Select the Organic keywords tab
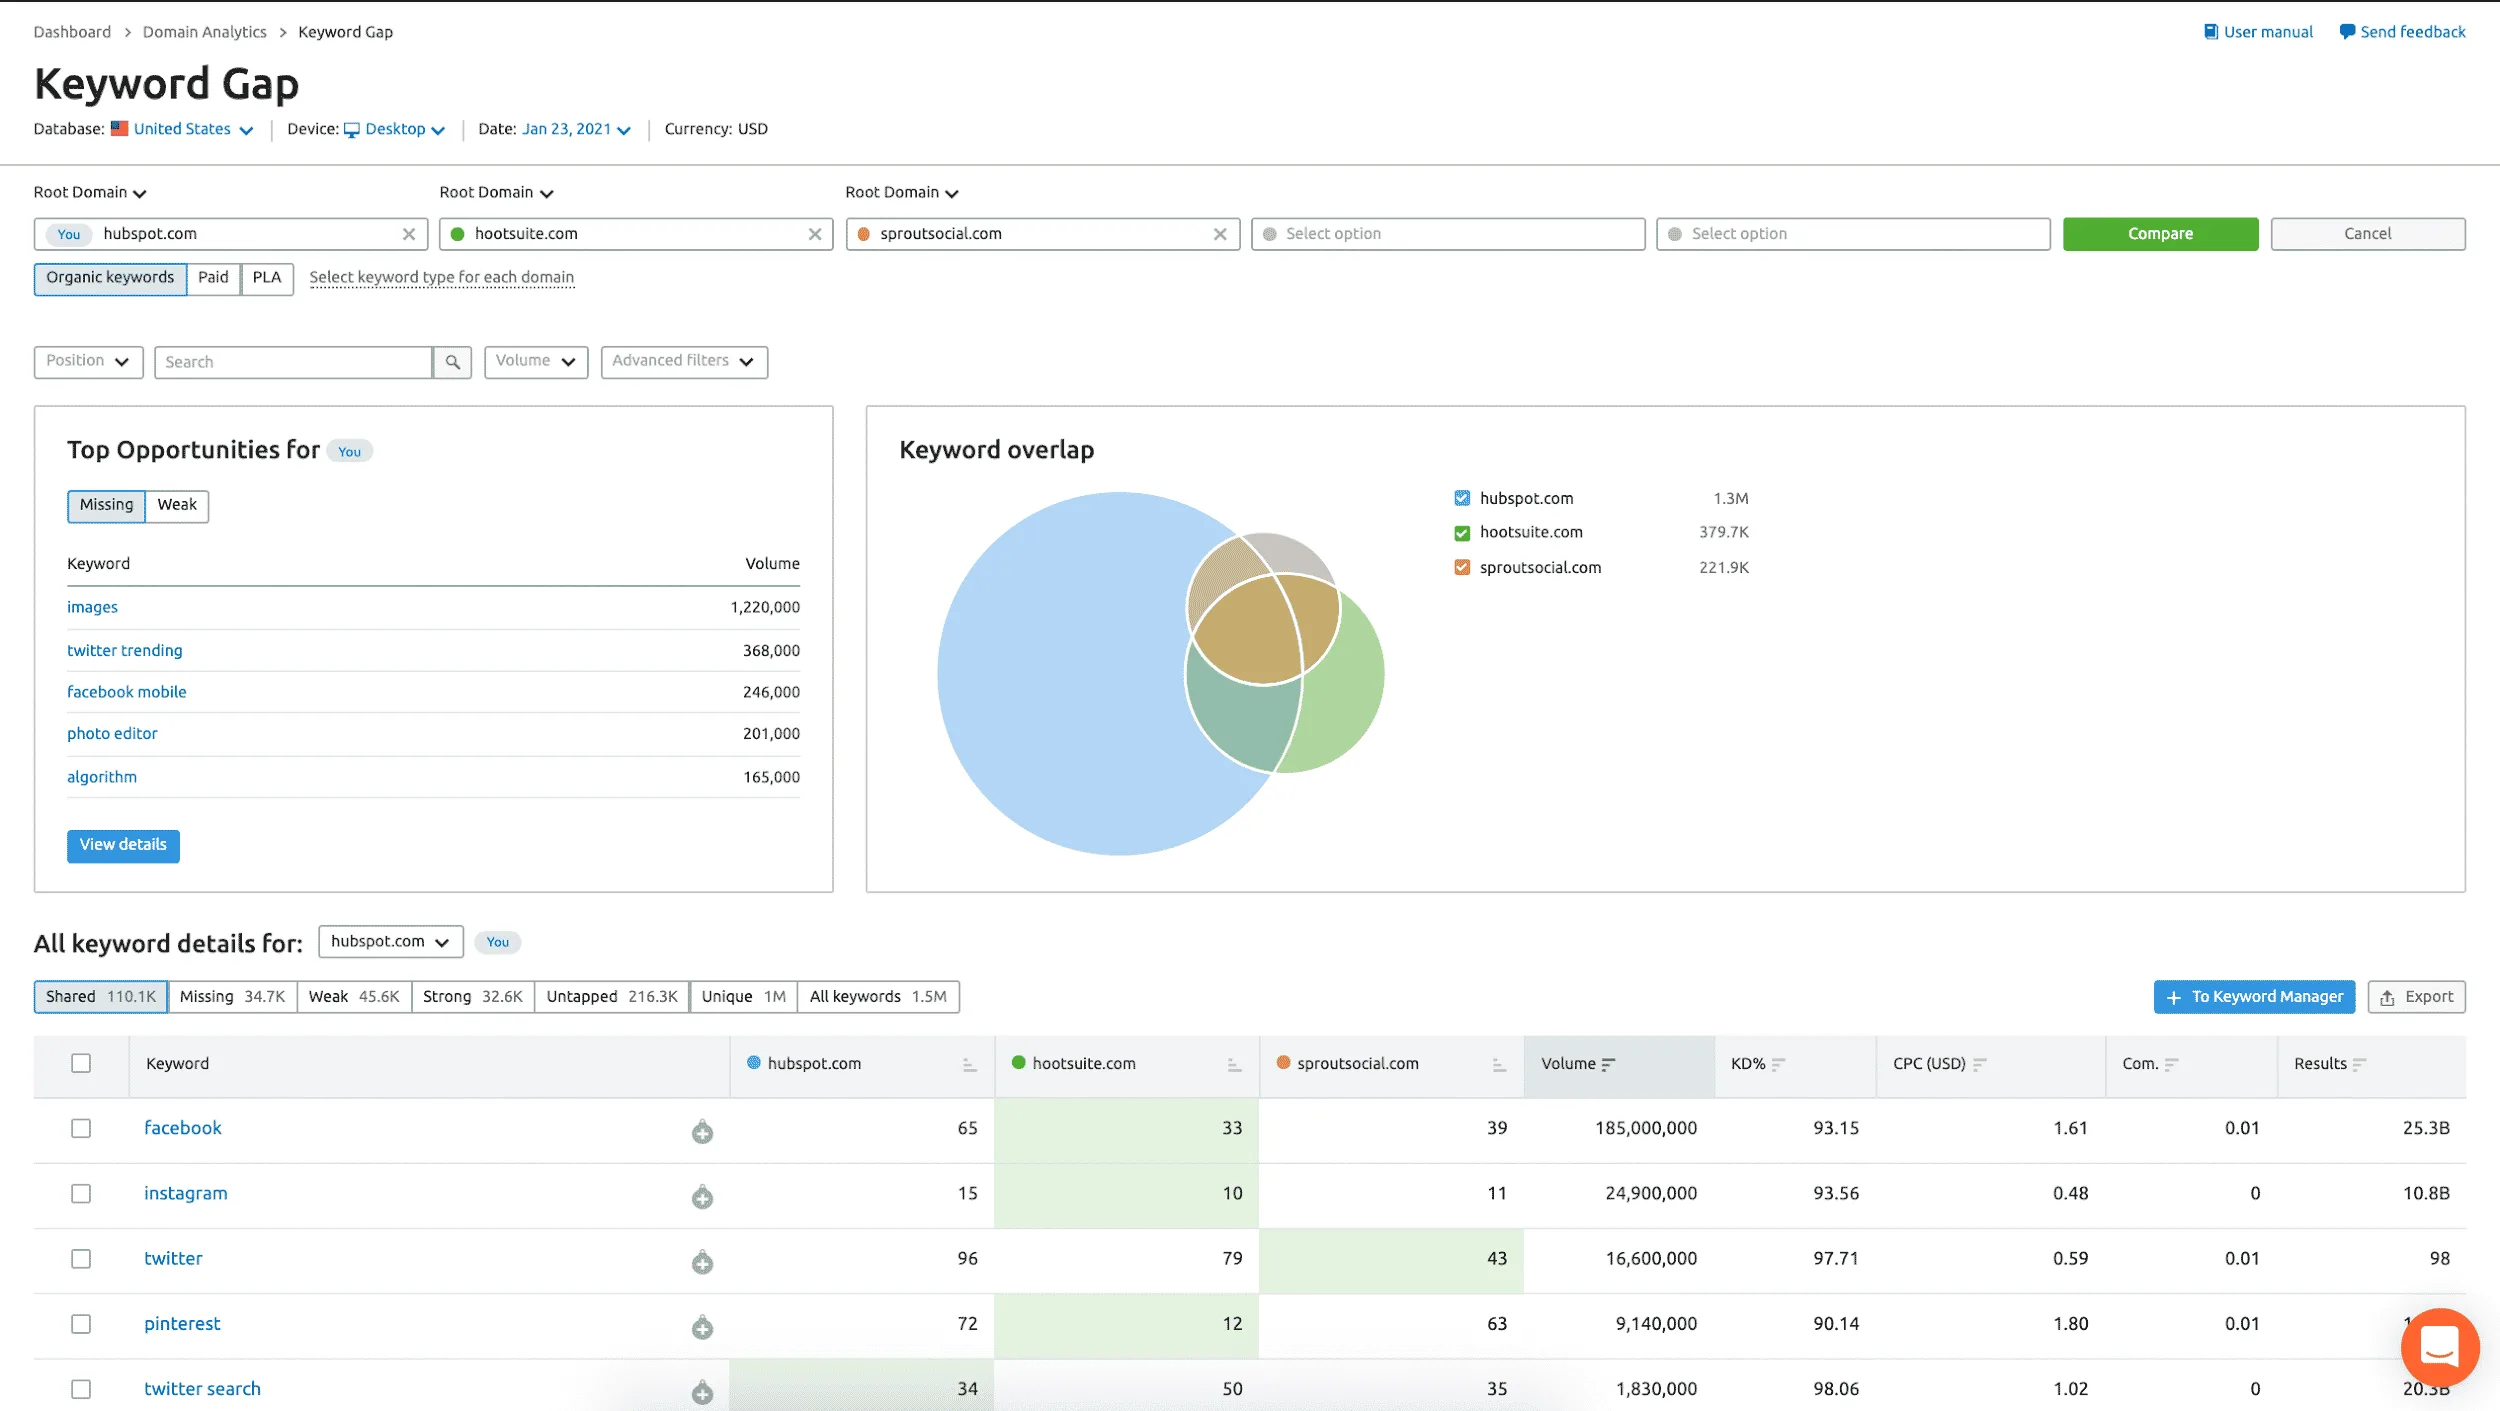2500x1411 pixels. pyautogui.click(x=110, y=279)
